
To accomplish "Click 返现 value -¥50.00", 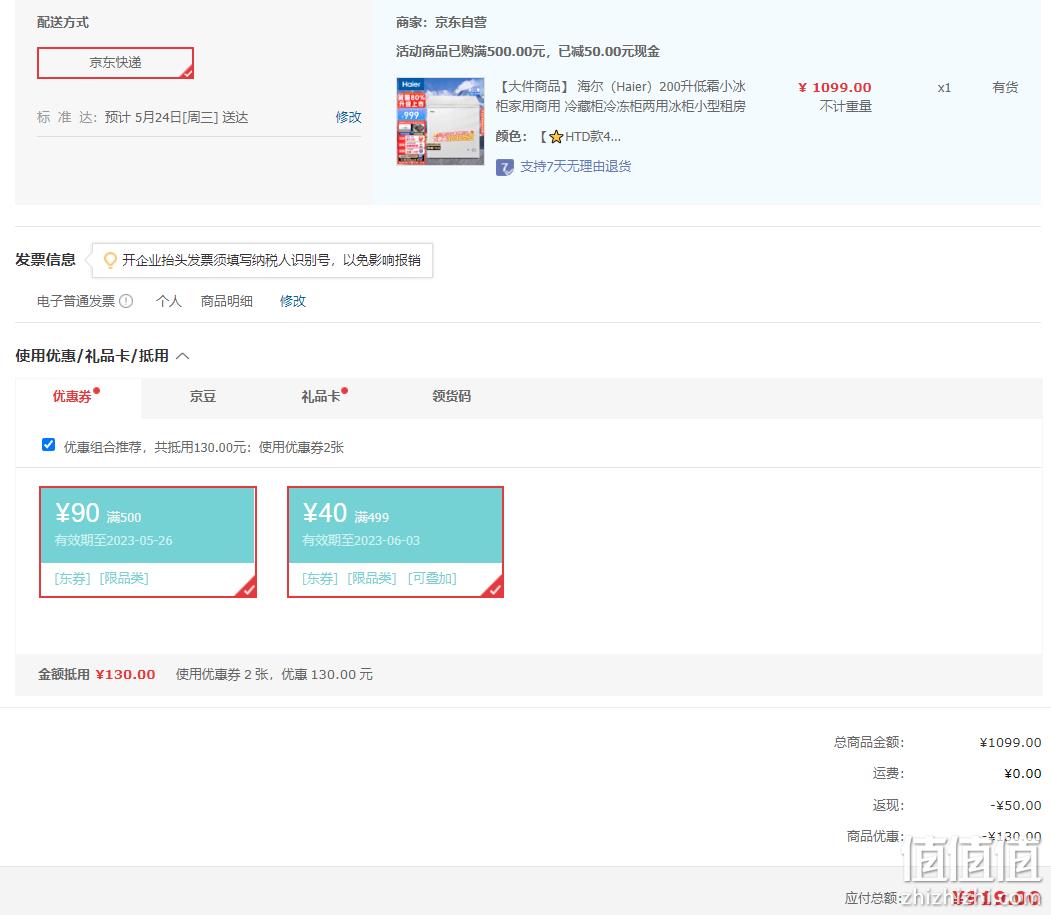I will (1015, 805).
